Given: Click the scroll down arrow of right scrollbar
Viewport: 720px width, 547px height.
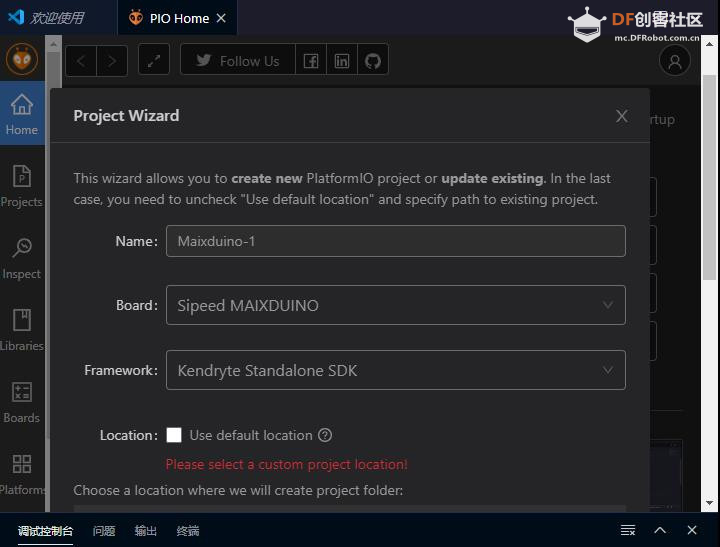Looking at the screenshot, I should (x=709, y=503).
